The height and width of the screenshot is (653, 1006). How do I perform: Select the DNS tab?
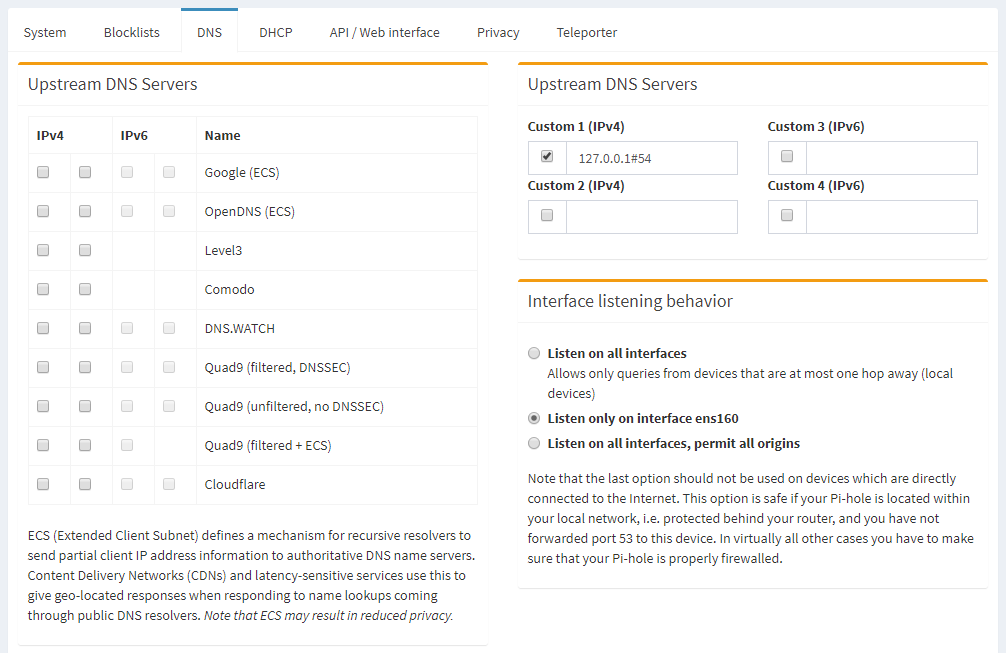coord(209,32)
